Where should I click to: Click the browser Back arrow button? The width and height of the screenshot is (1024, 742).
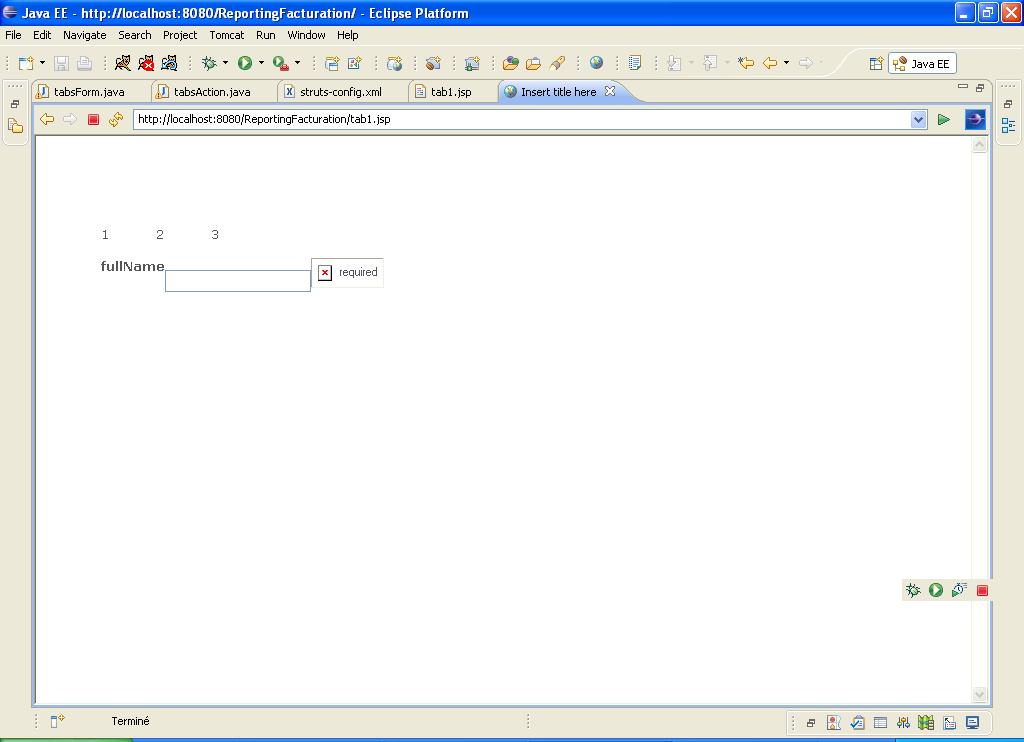pos(47,119)
